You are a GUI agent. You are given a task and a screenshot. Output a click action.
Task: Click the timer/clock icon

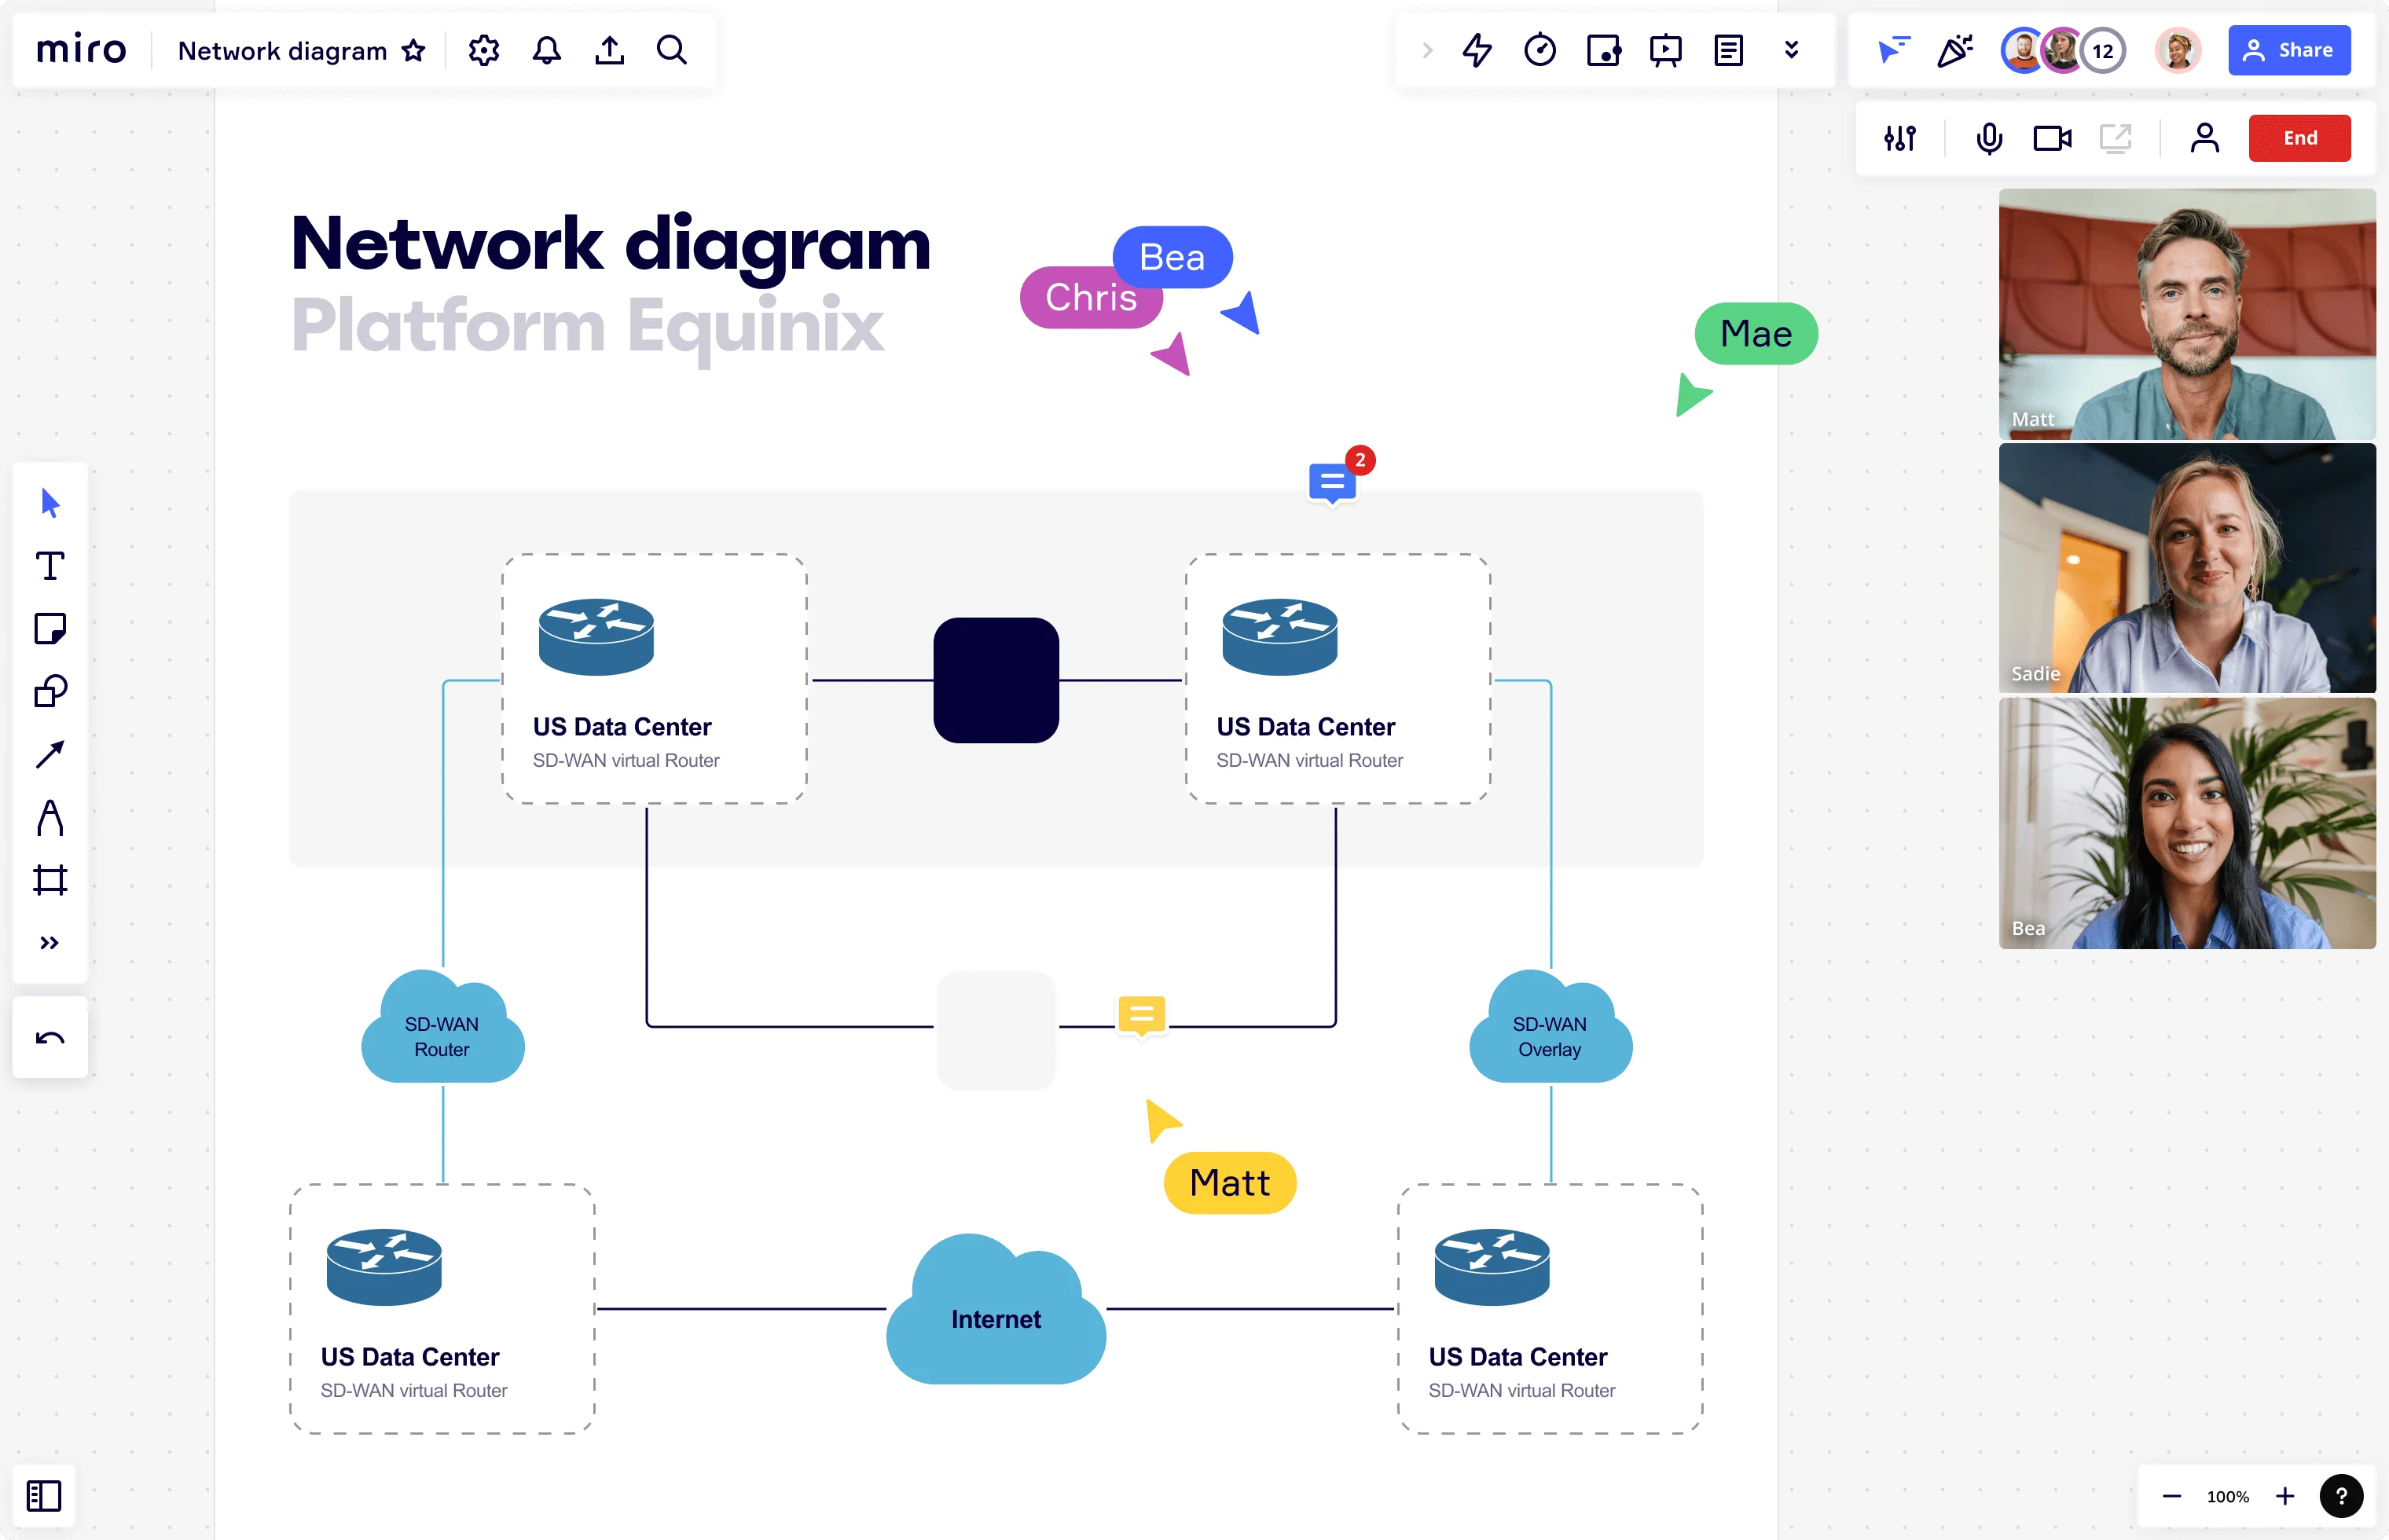point(1539,49)
